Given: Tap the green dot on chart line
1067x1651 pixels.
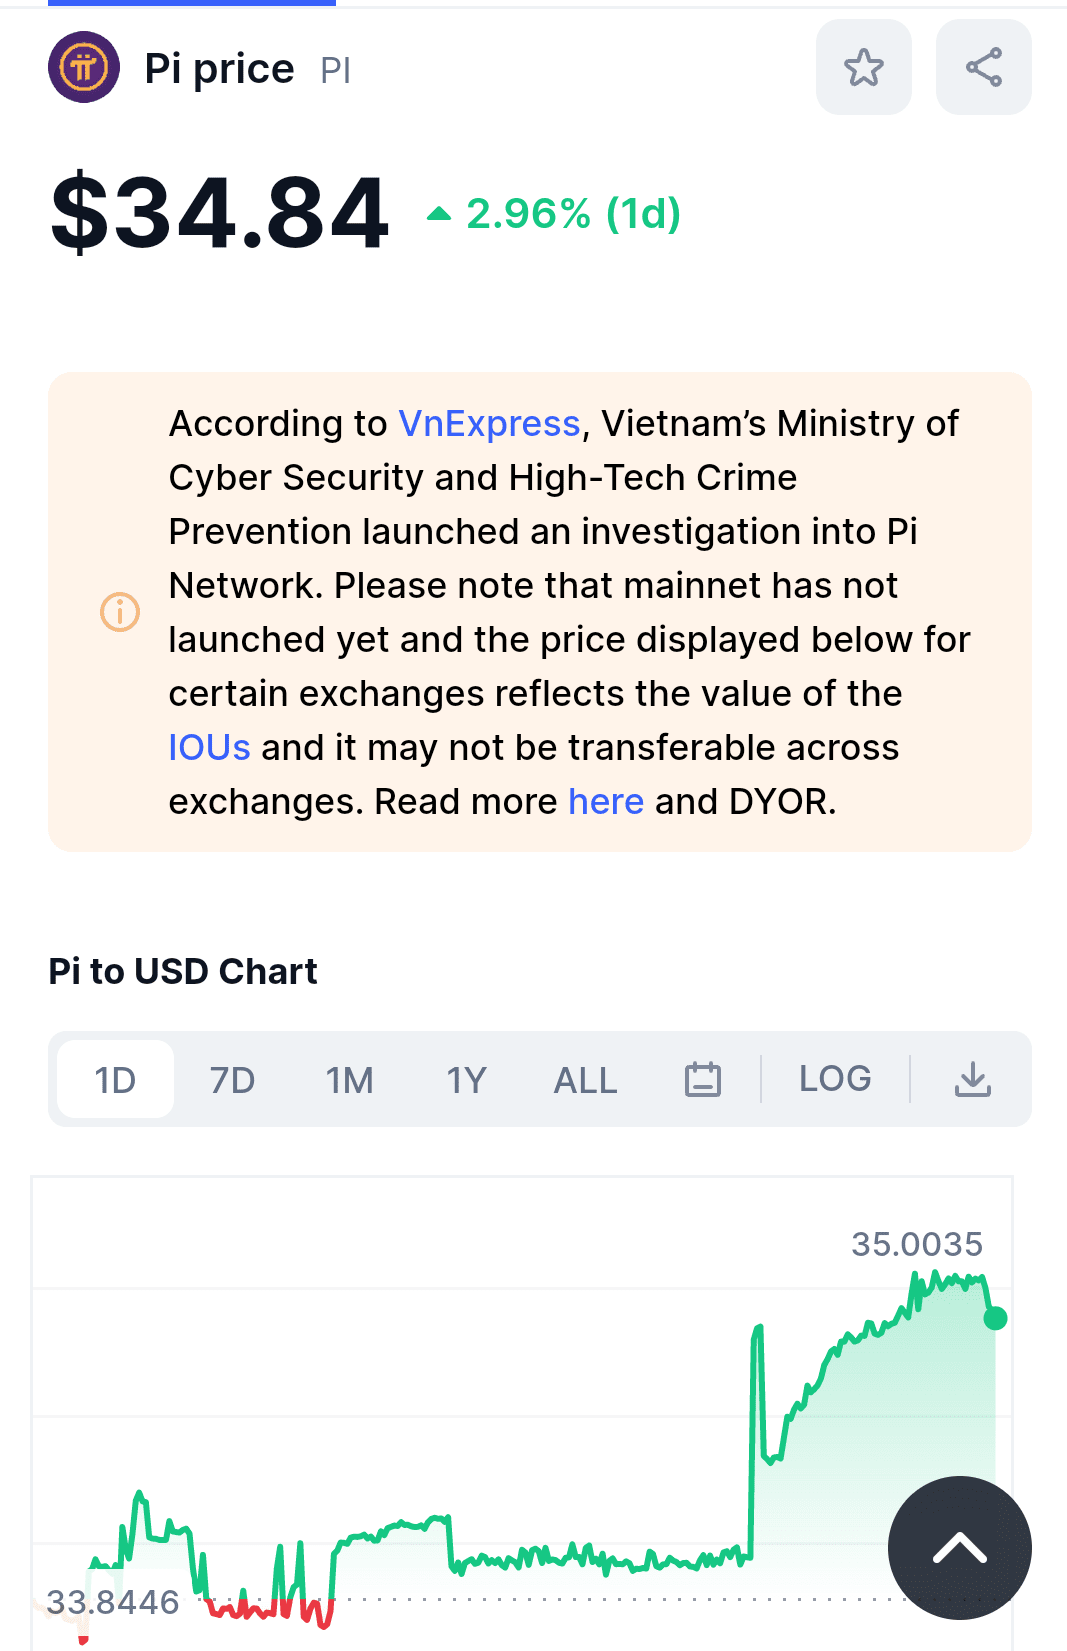Looking at the screenshot, I should point(995,1318).
